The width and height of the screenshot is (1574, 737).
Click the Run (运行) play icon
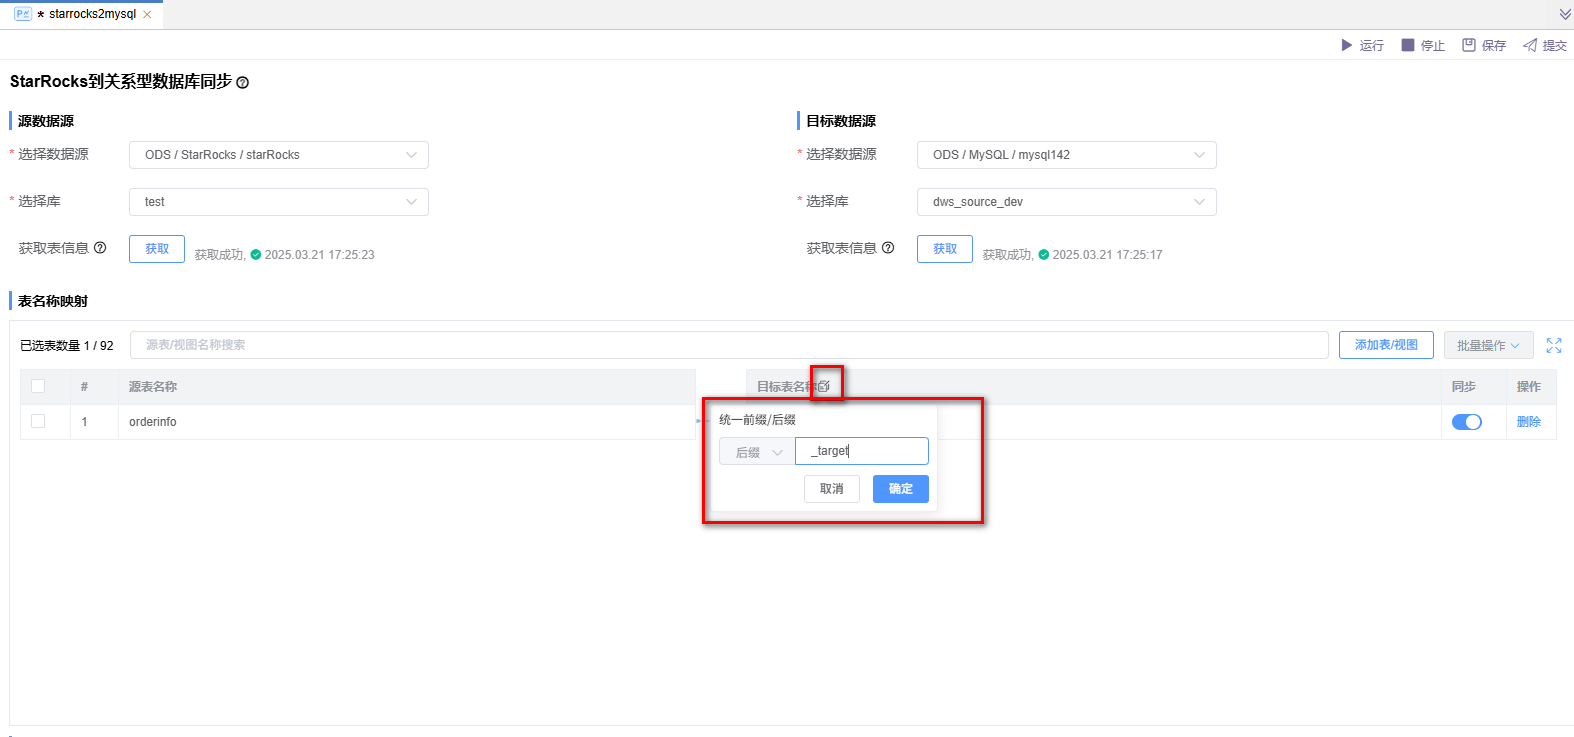(1346, 45)
